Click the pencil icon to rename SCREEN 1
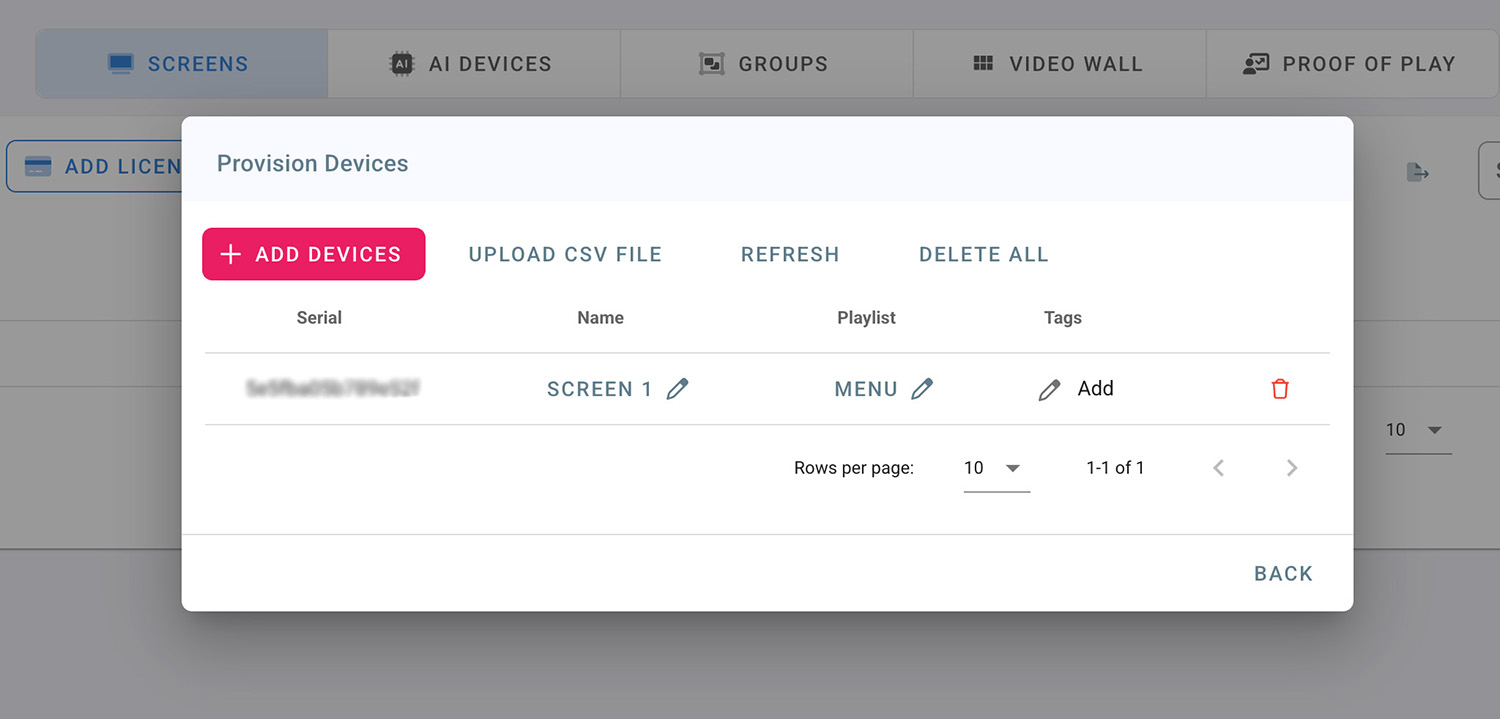 click(678, 389)
